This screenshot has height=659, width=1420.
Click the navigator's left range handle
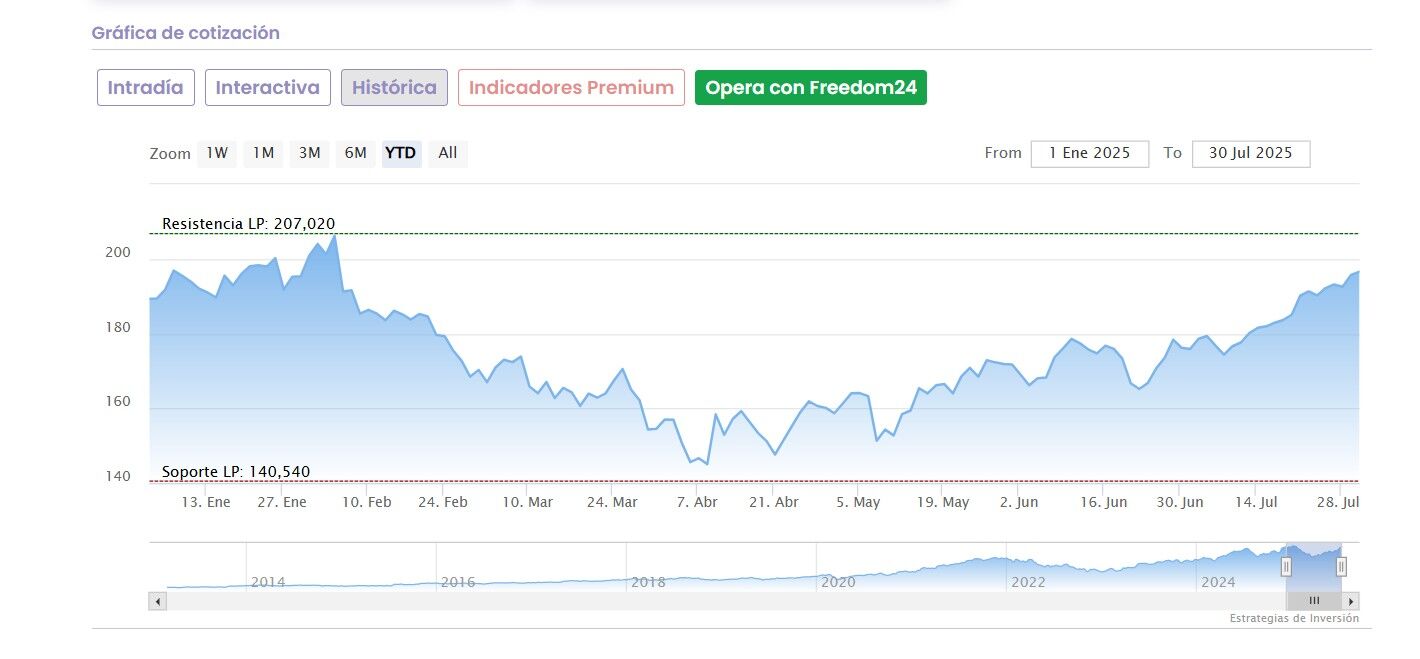1286,567
